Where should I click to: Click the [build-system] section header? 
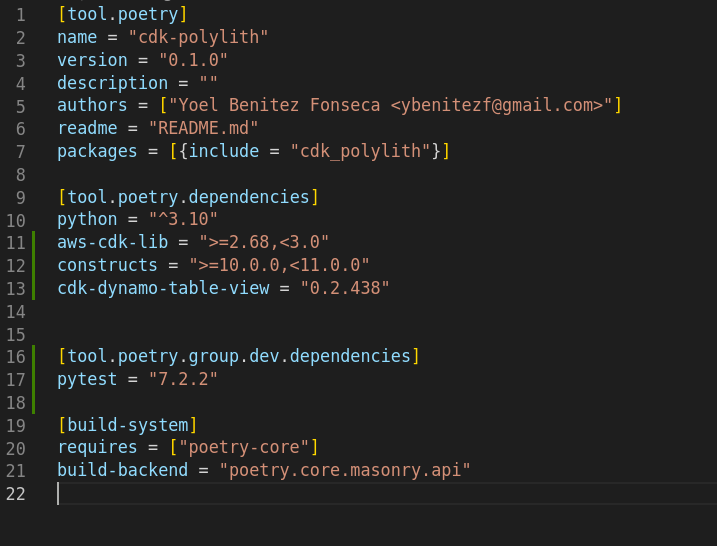tap(127, 425)
